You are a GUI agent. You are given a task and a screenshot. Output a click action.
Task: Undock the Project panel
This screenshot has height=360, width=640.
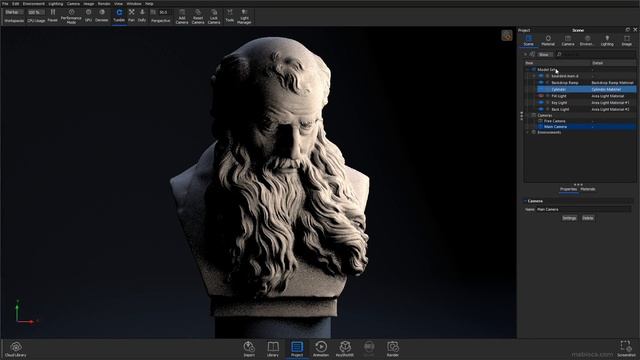point(627,30)
